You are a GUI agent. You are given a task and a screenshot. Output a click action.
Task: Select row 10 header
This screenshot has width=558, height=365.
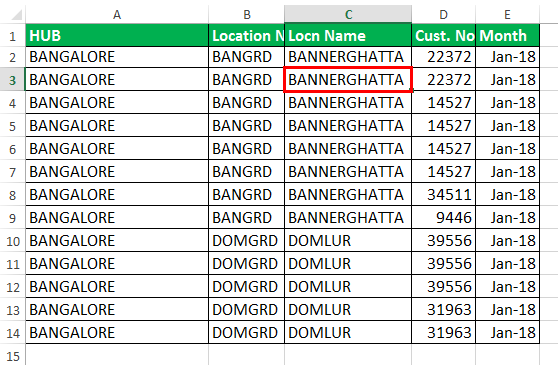coord(12,241)
